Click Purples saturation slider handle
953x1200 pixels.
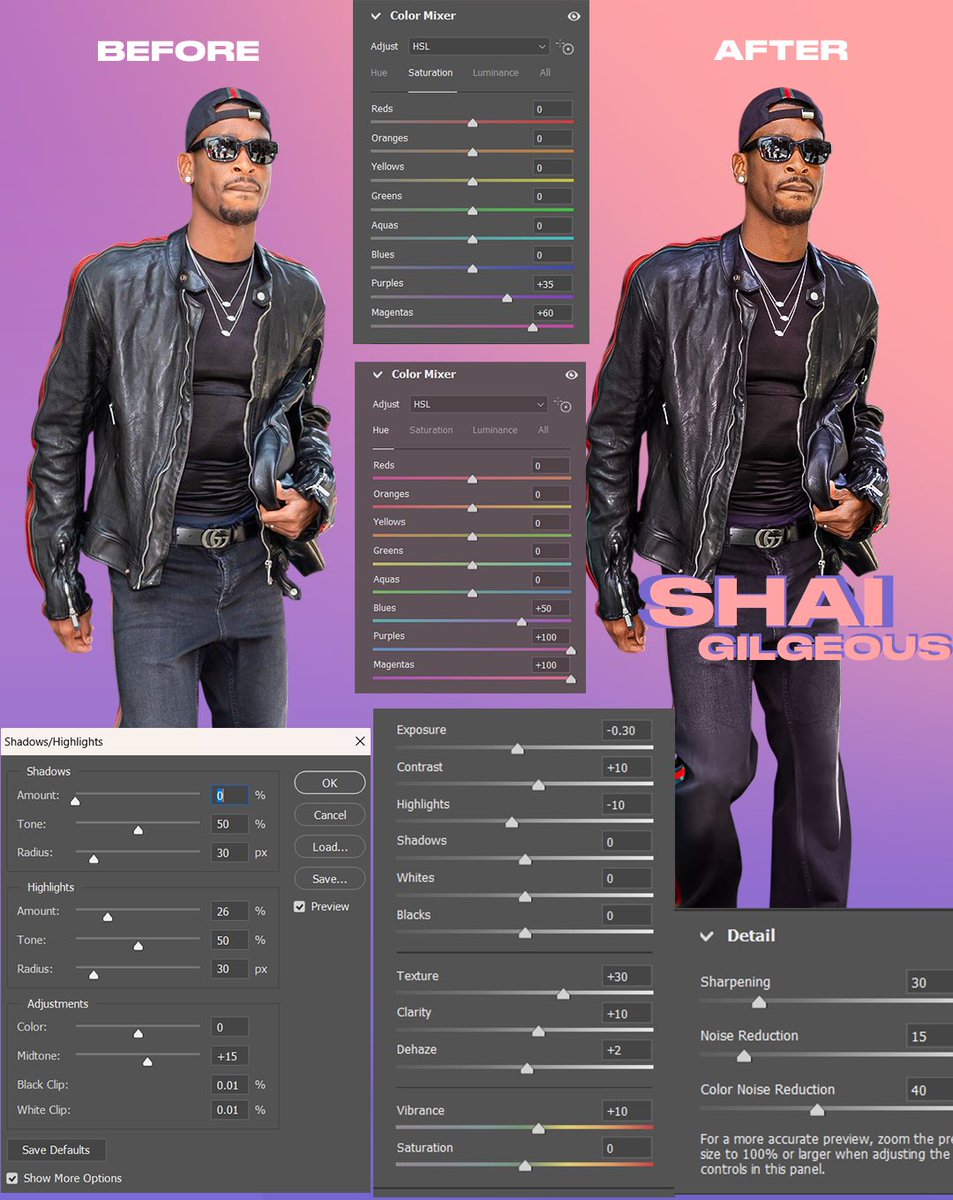[x=507, y=298]
